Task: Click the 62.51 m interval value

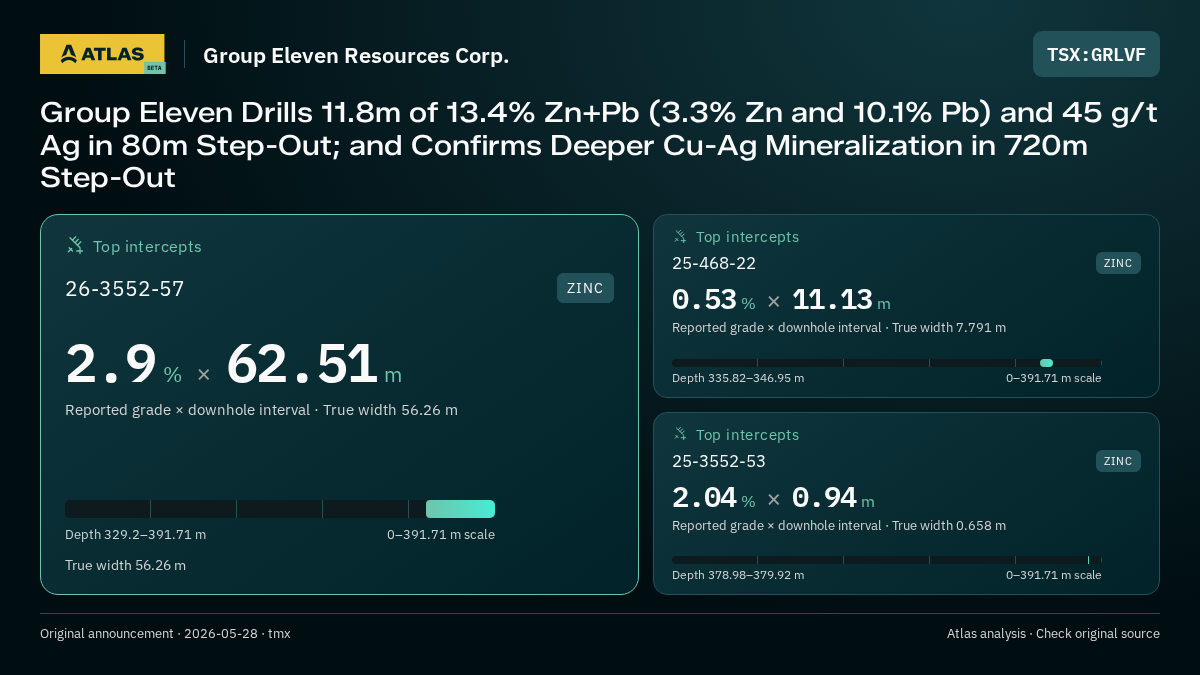Action: click(314, 365)
